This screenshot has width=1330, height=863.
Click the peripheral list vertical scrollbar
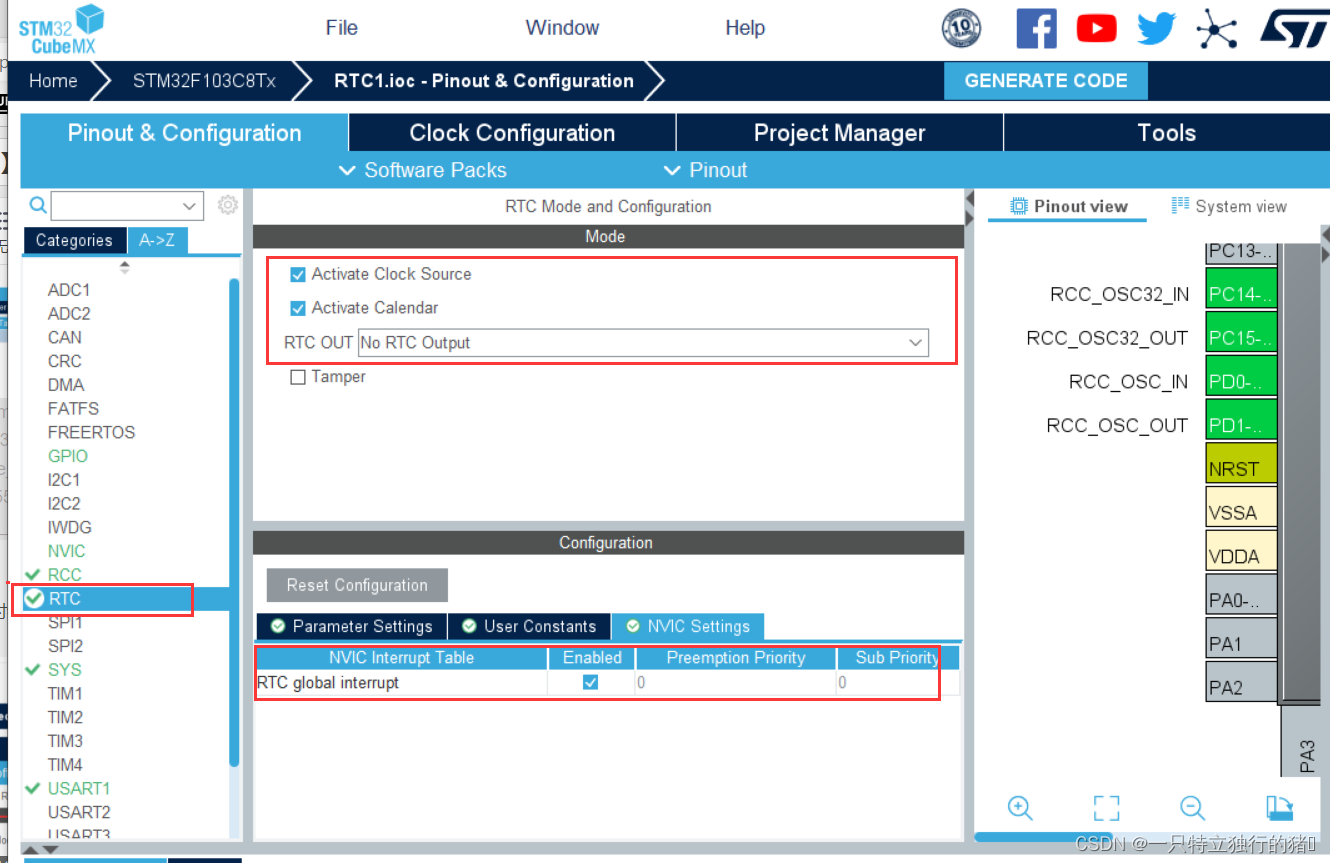(234, 523)
